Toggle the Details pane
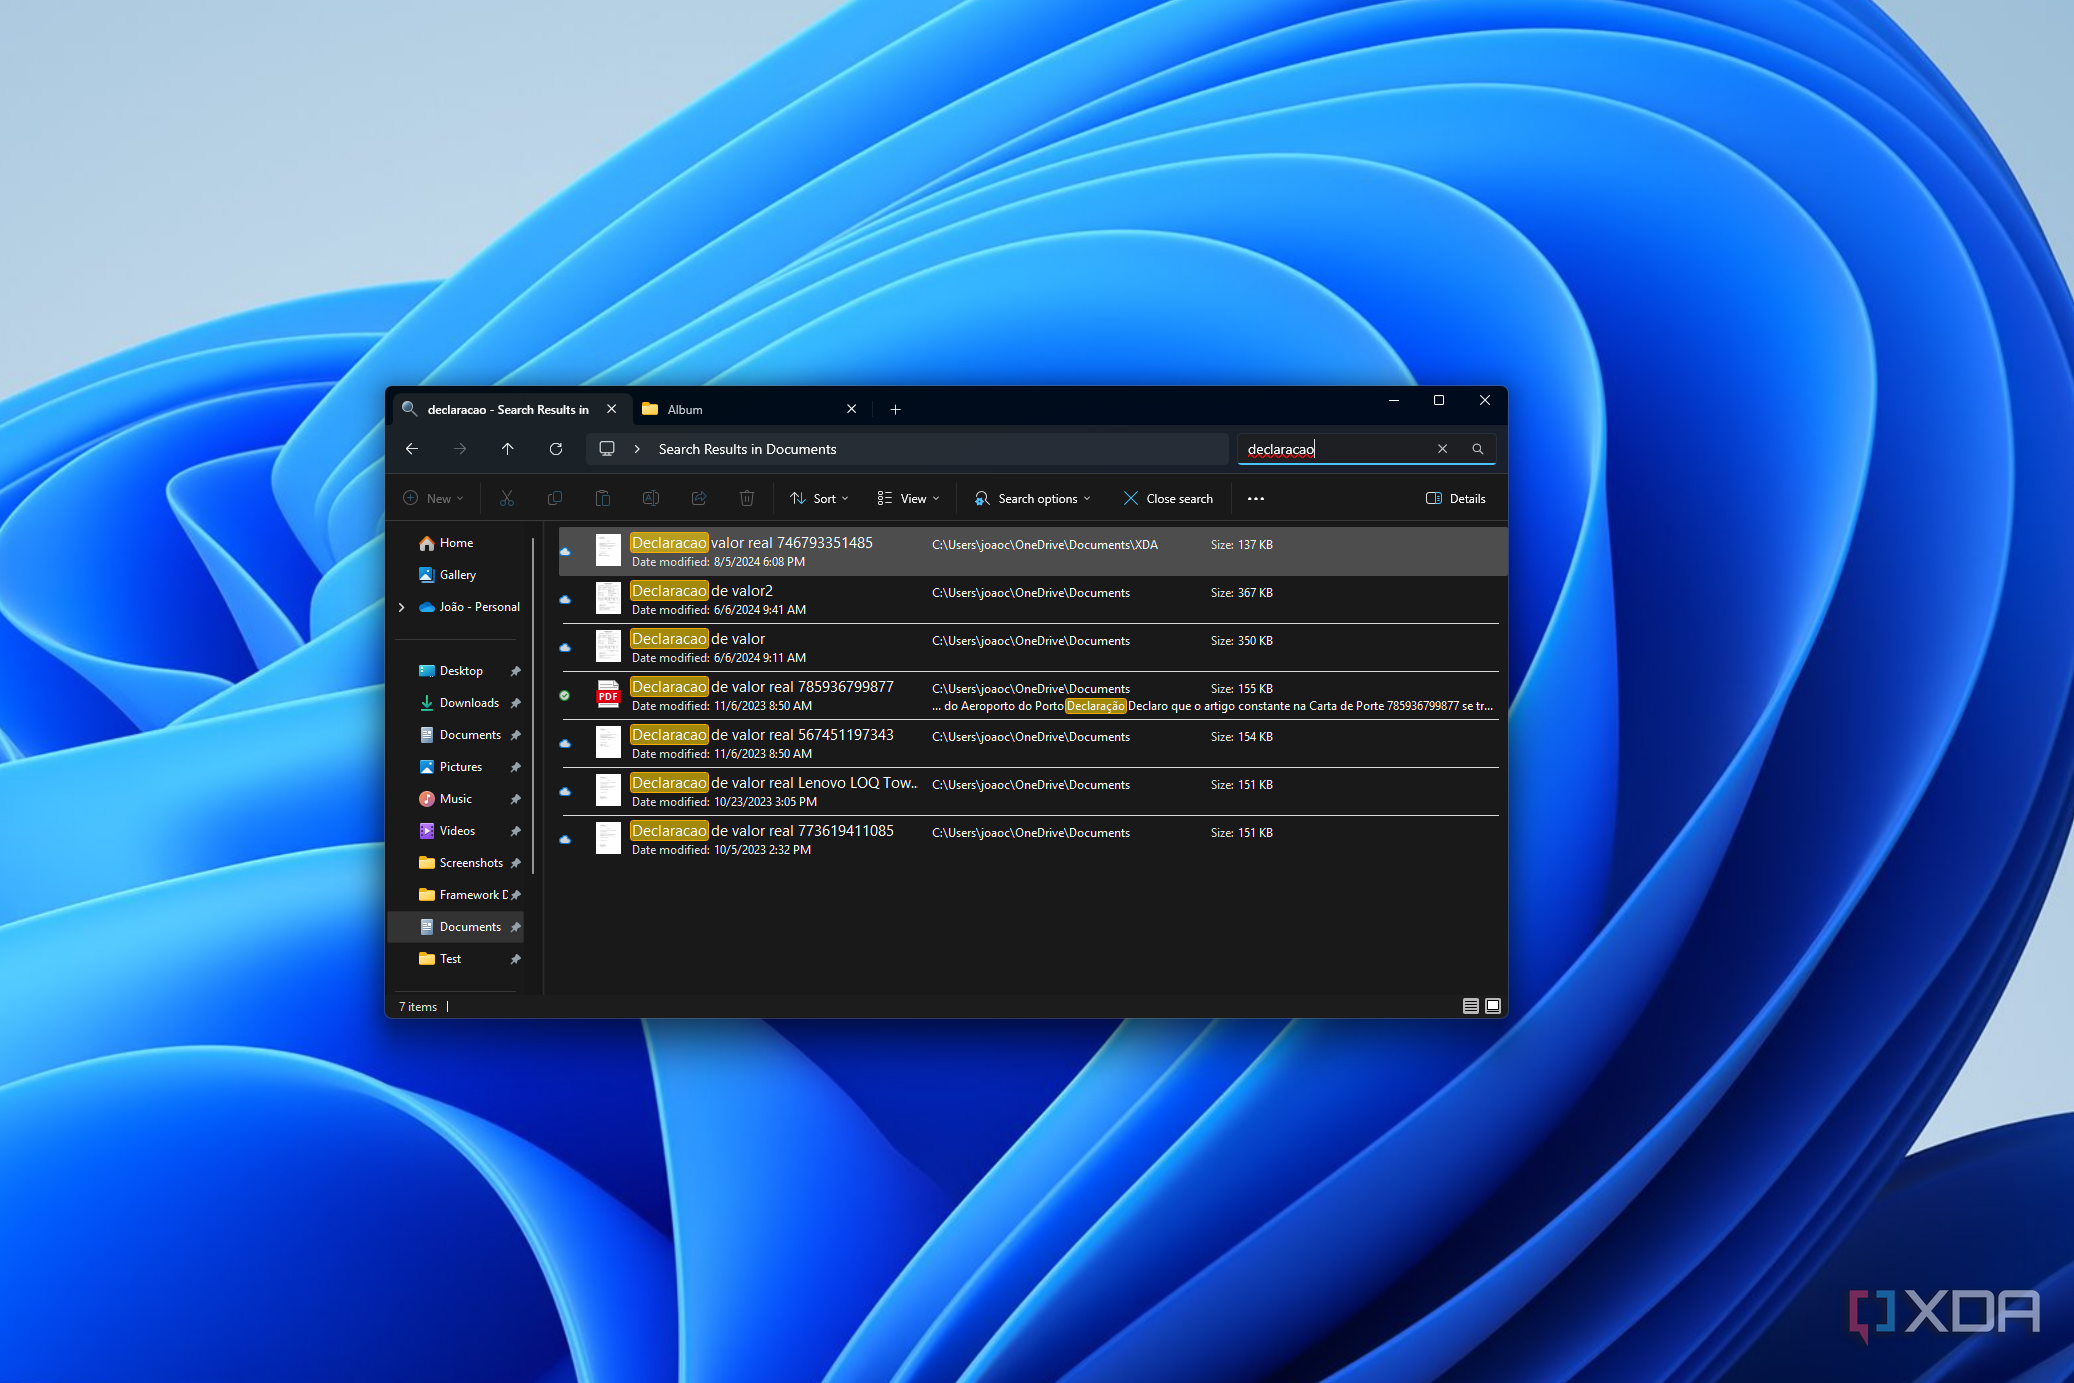Image resolution: width=2074 pixels, height=1383 pixels. 1456,498
